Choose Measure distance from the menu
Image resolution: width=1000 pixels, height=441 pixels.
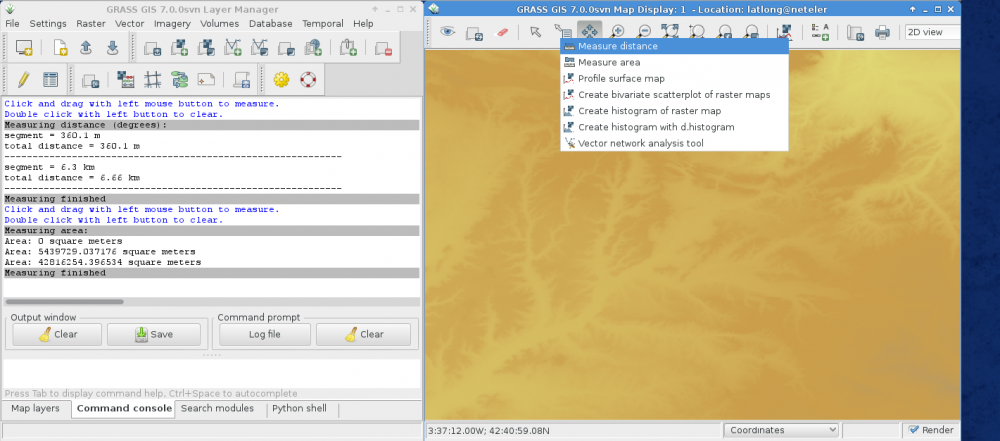674,46
